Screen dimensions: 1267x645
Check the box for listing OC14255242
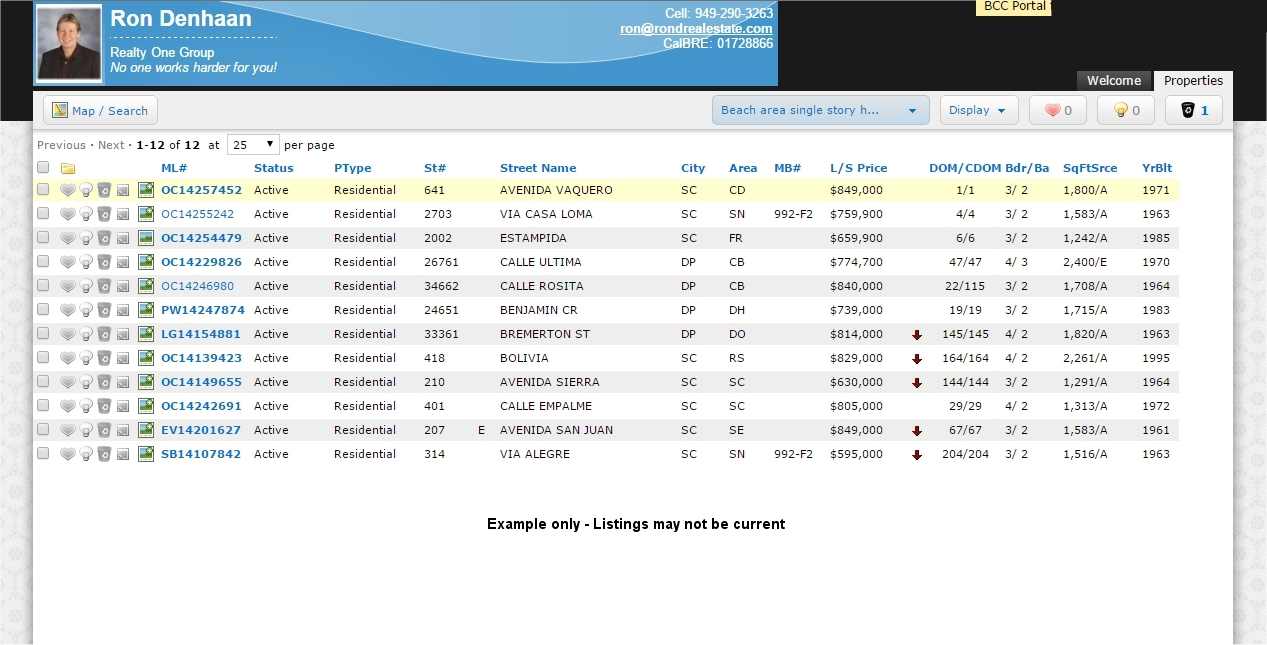coord(43,213)
